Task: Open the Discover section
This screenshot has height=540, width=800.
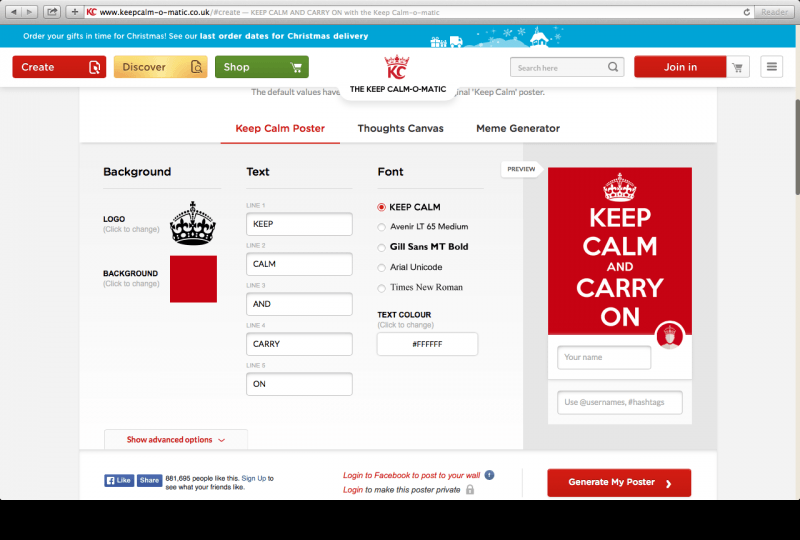Action: tap(160, 67)
